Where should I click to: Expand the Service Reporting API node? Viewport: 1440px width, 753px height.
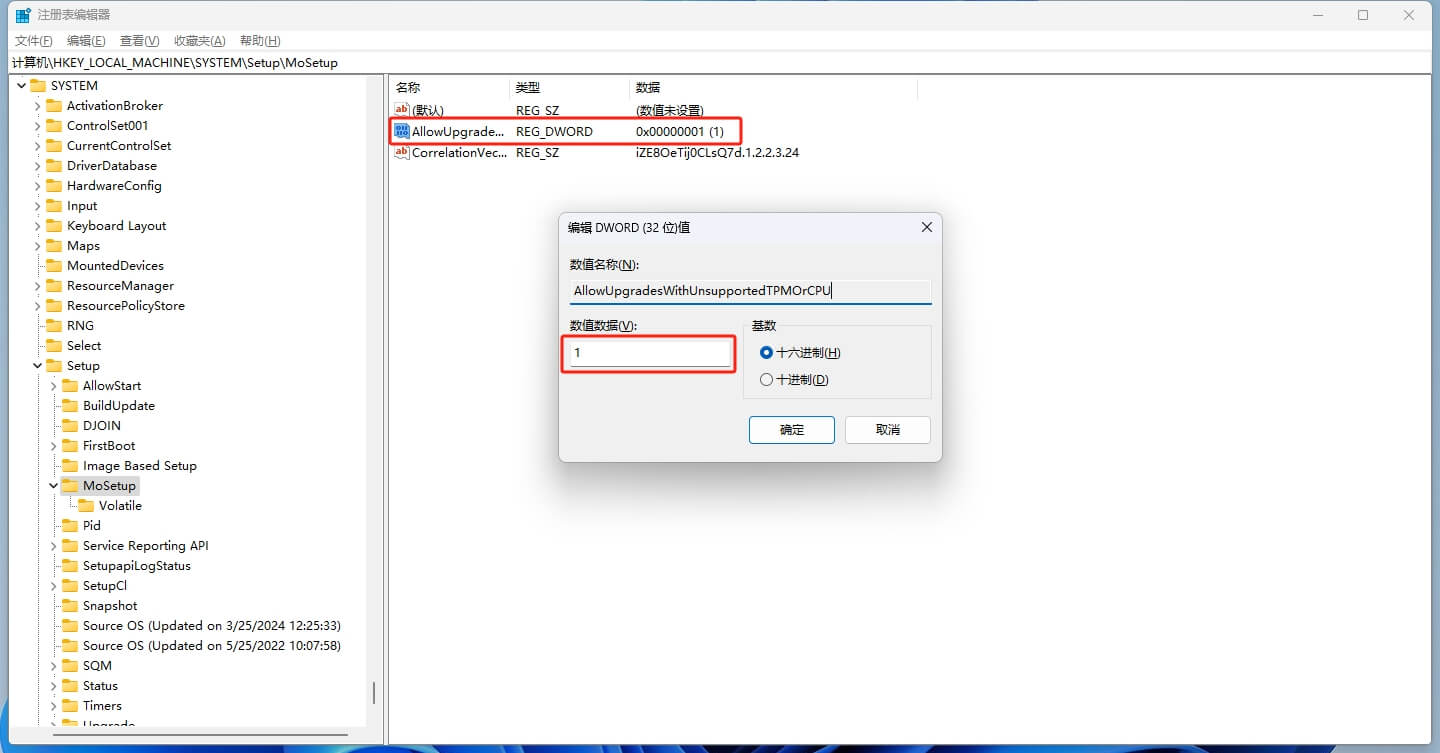pyautogui.click(x=53, y=545)
